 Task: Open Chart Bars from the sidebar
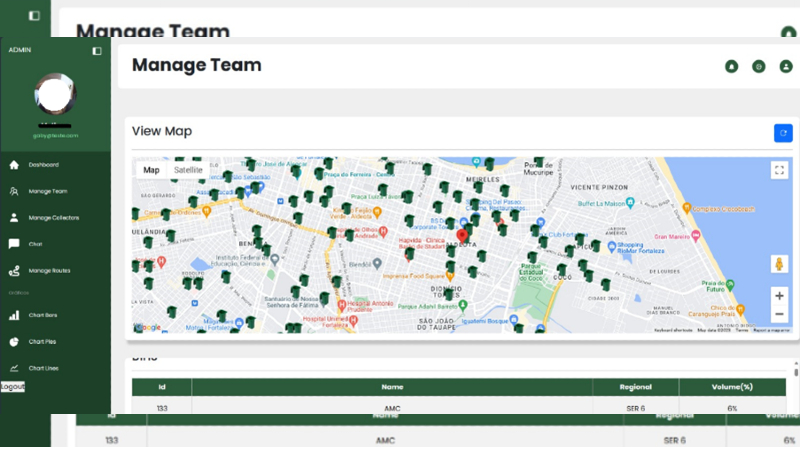coord(43,315)
